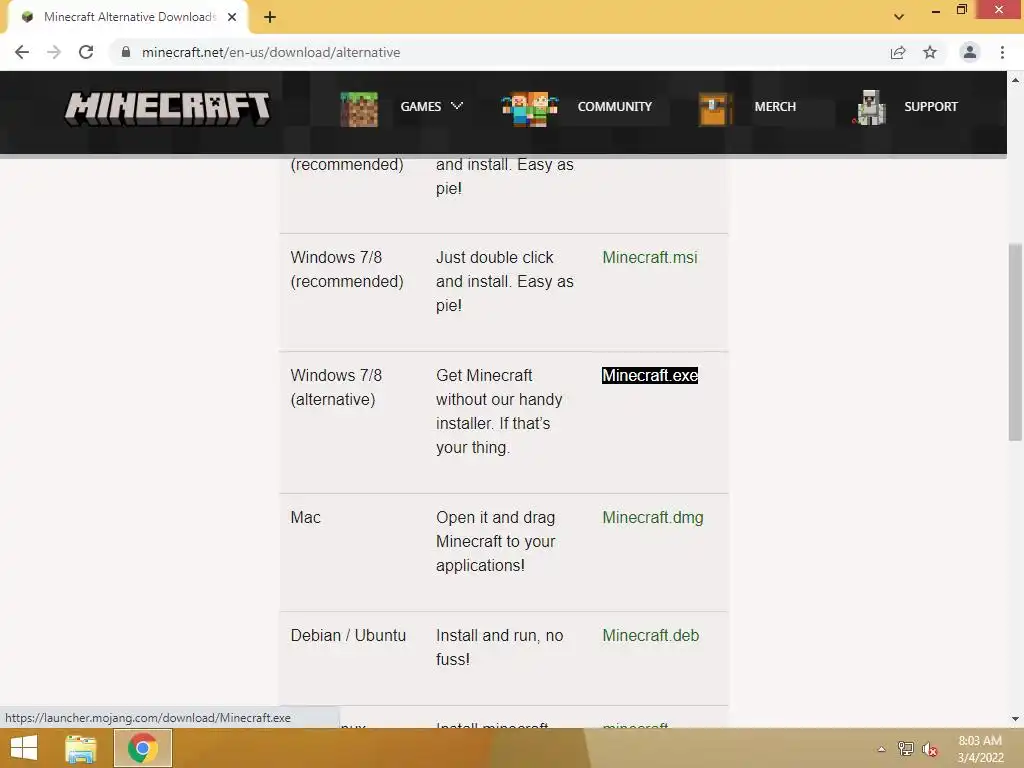Open a new tab with plus button

270,17
